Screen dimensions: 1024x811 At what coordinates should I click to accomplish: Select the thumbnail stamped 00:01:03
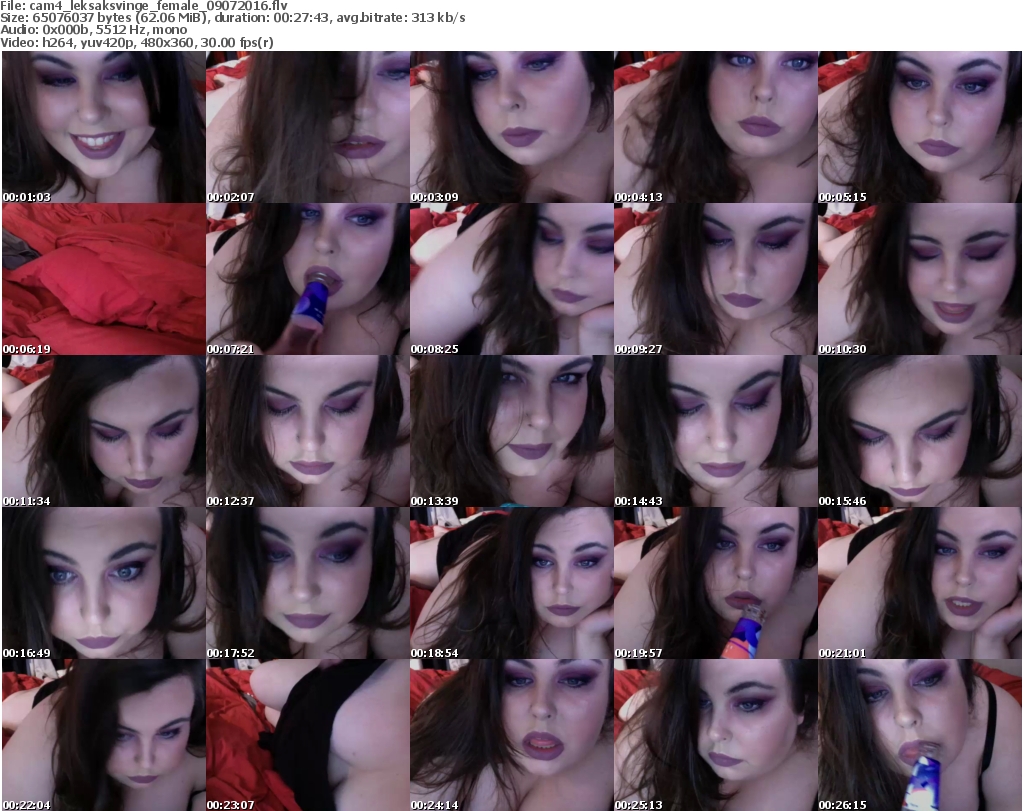point(104,127)
